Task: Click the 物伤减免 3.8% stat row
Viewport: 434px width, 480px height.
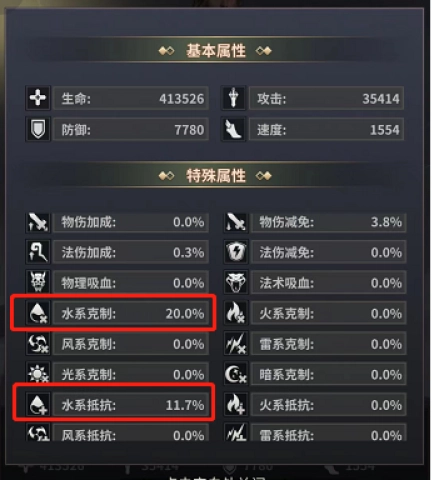Action: [x=315, y=223]
